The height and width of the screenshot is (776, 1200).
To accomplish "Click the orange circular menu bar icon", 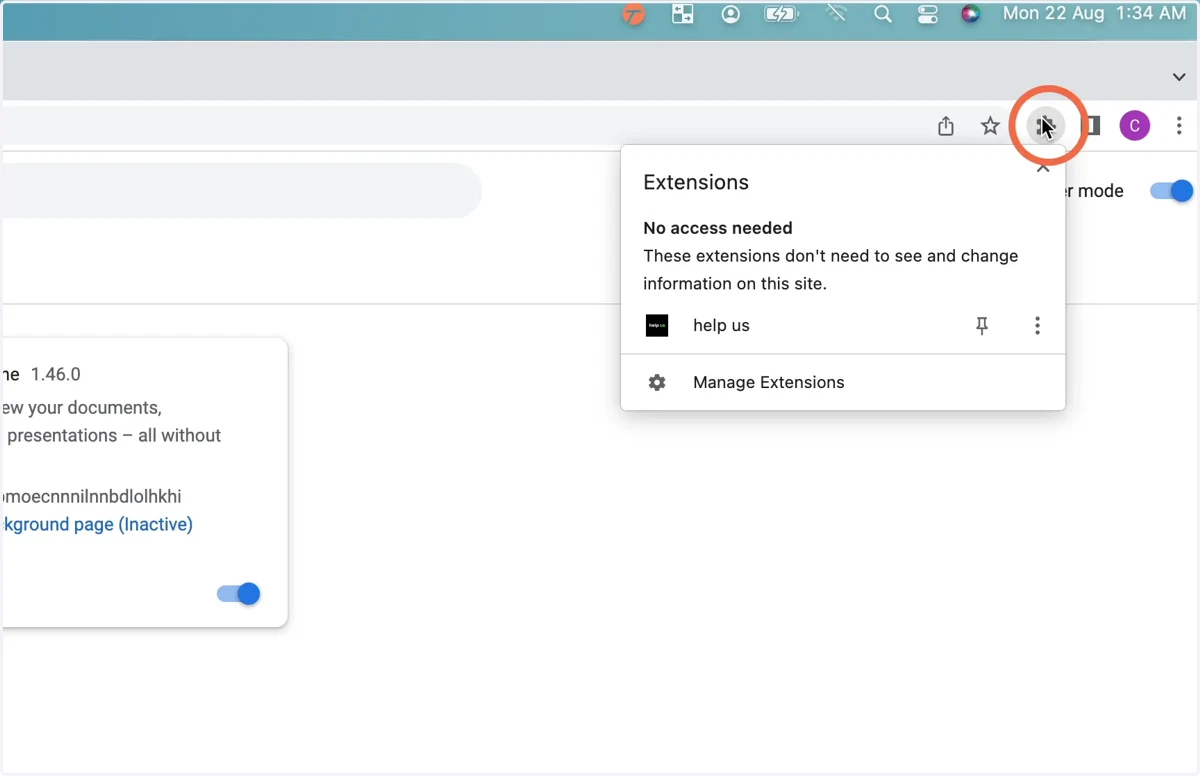I will tap(634, 14).
